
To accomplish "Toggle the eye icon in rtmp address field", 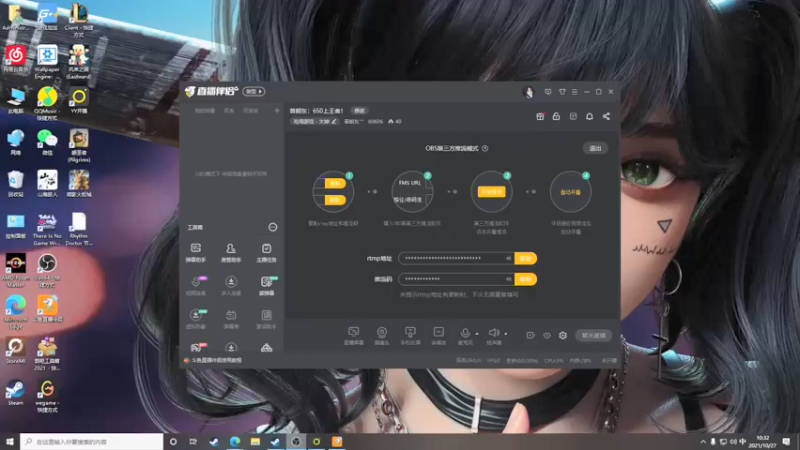I will (x=508, y=259).
